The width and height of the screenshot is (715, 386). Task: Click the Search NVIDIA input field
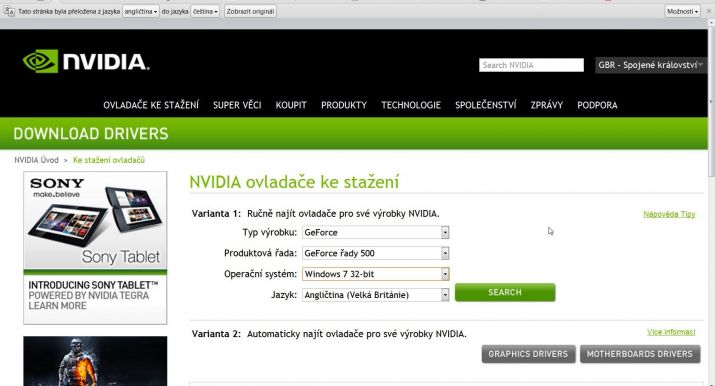coord(531,65)
